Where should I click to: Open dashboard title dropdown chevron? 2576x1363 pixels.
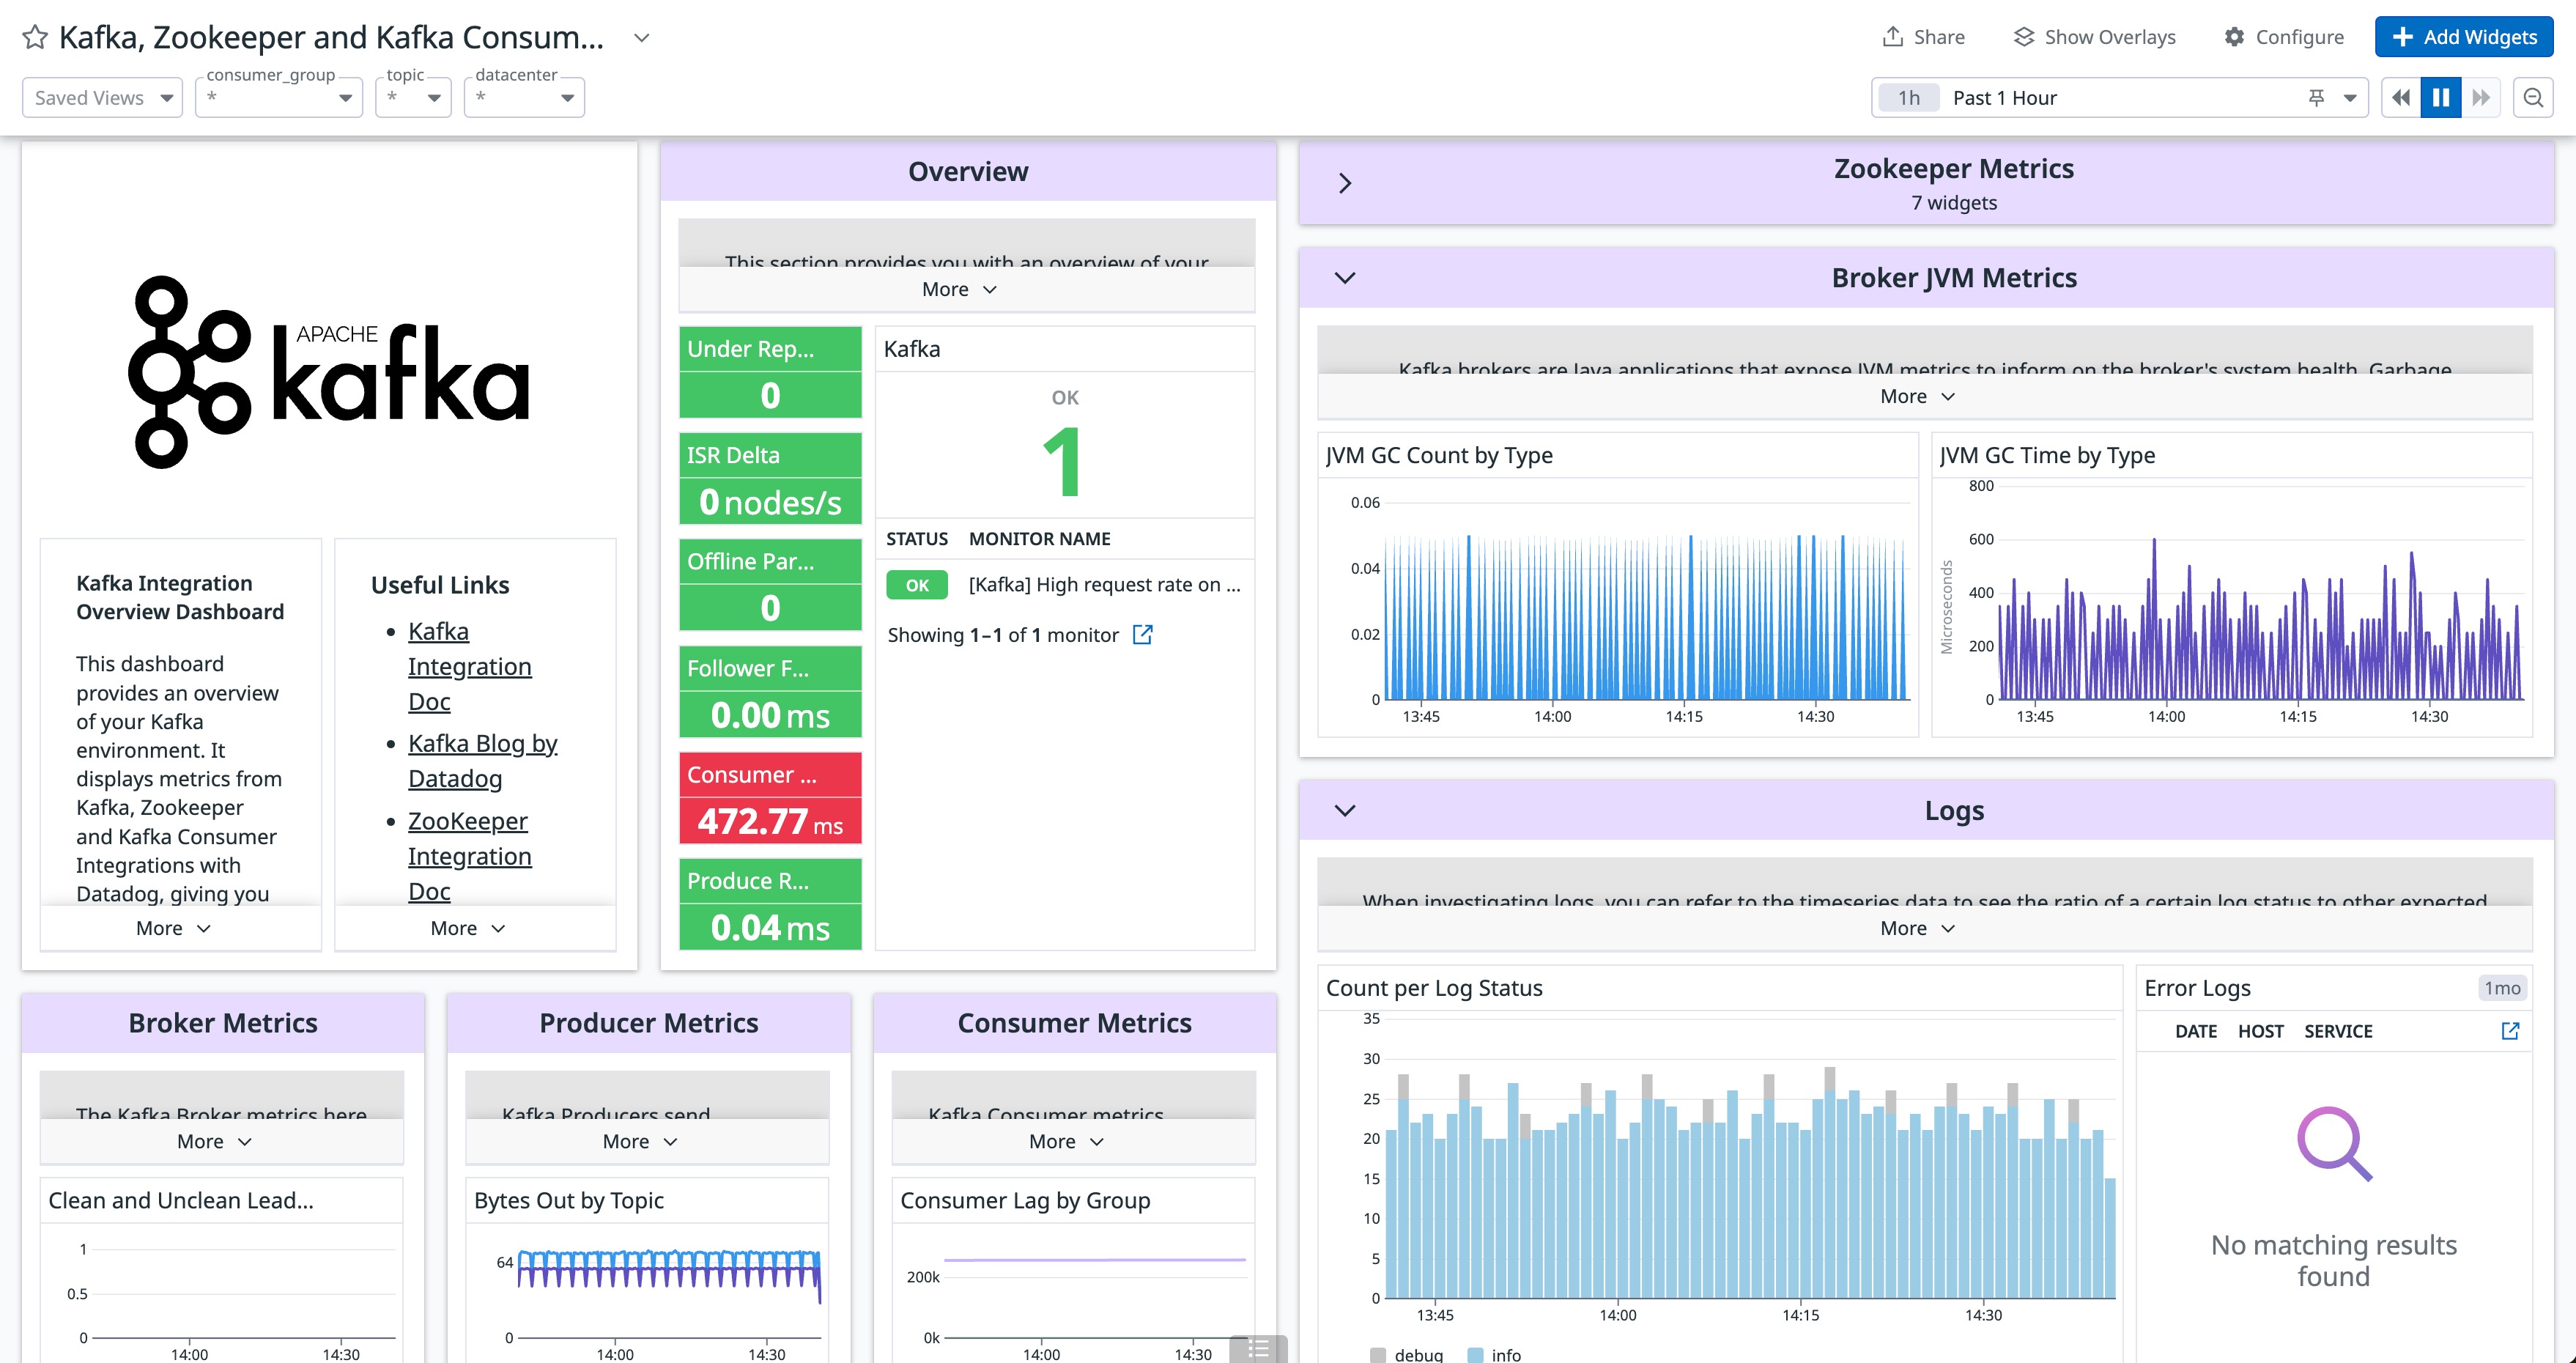(642, 38)
